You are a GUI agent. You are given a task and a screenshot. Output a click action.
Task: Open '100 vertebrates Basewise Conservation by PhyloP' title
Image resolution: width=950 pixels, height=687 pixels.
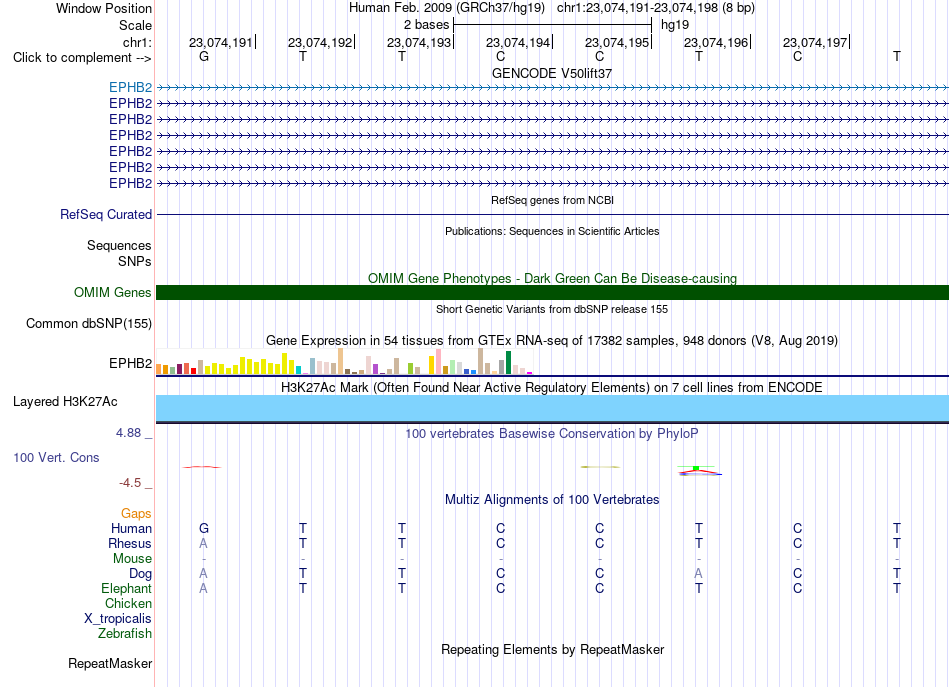tap(552, 434)
